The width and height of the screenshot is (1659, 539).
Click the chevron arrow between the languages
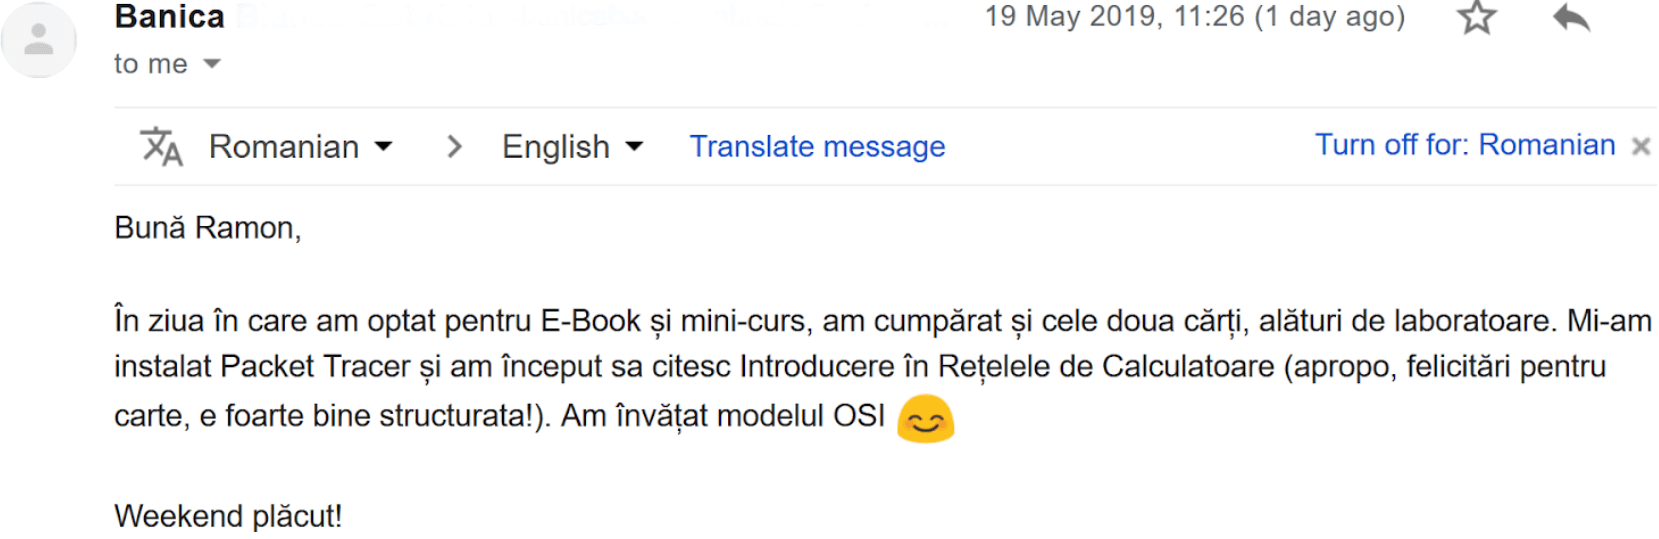(x=455, y=147)
